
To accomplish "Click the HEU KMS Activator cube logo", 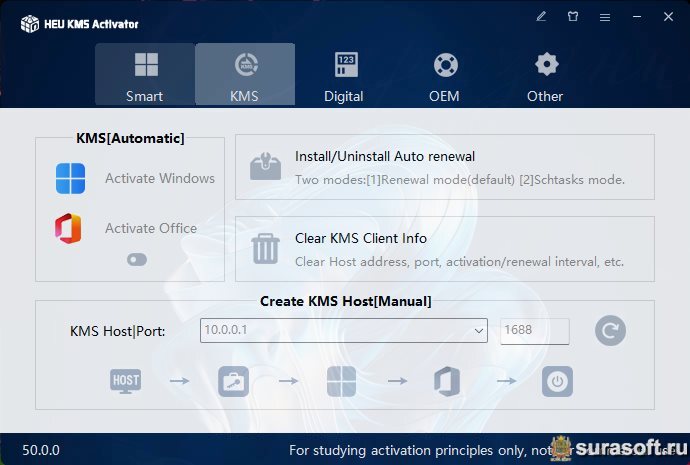I will pyautogui.click(x=29, y=24).
